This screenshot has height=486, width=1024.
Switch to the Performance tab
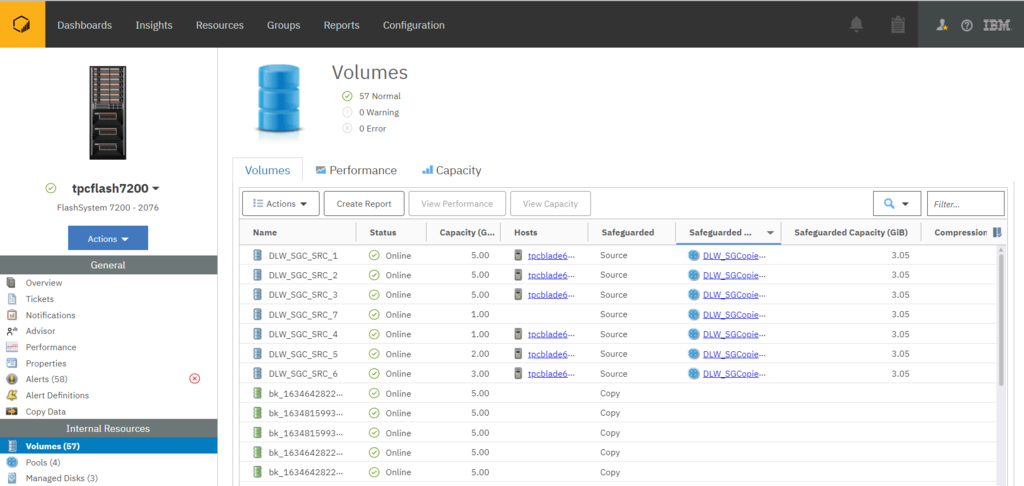356,170
